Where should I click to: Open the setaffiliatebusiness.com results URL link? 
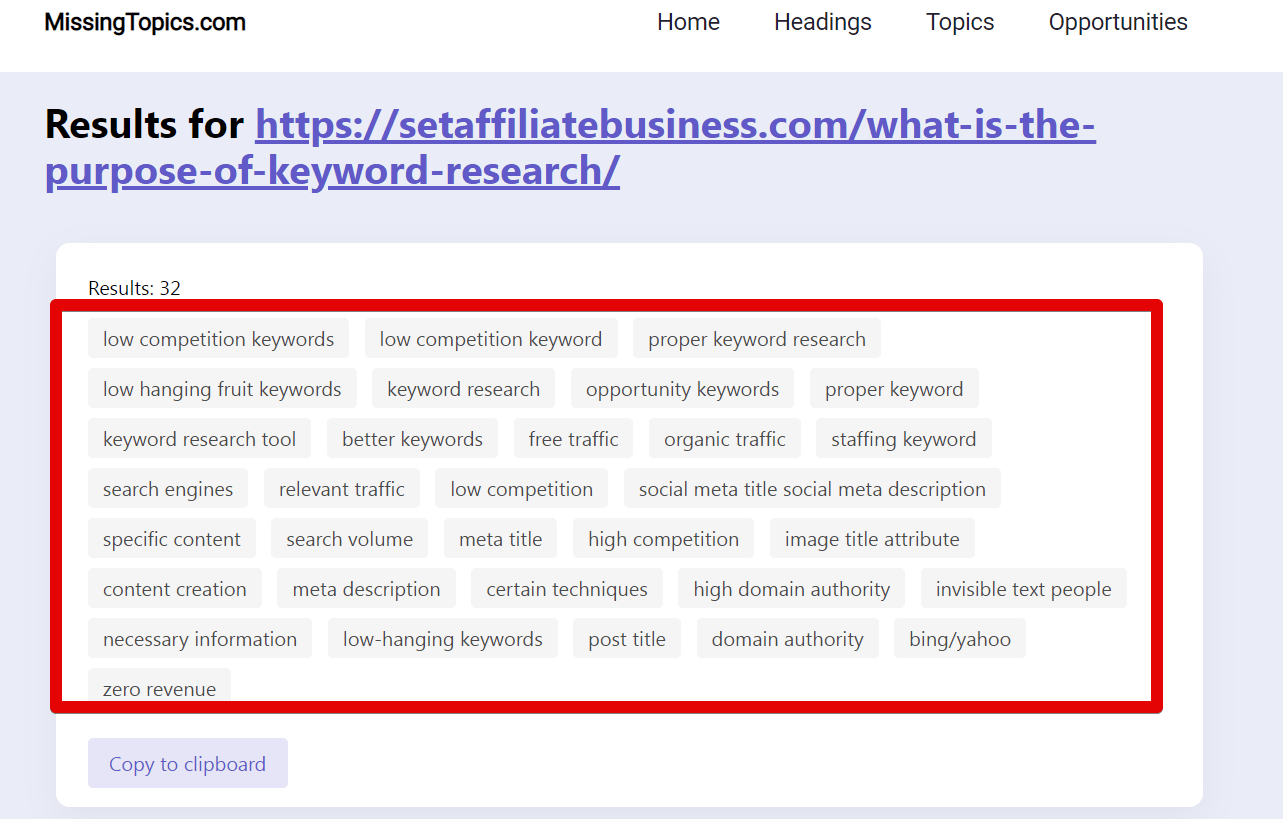[x=570, y=148]
